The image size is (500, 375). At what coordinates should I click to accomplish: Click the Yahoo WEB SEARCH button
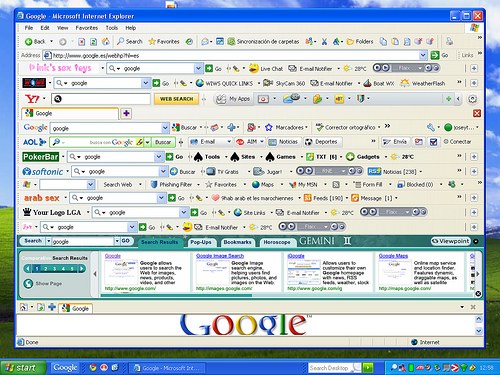176,99
